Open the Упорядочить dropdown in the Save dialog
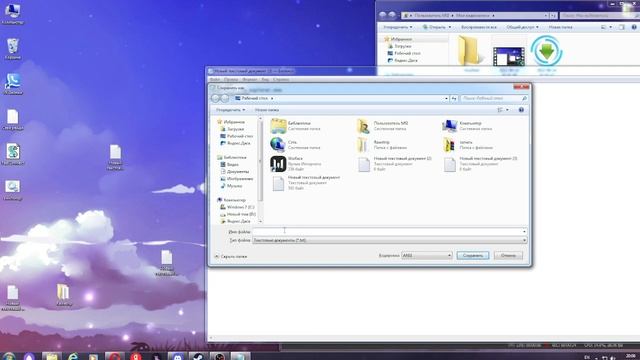 pyautogui.click(x=231, y=110)
